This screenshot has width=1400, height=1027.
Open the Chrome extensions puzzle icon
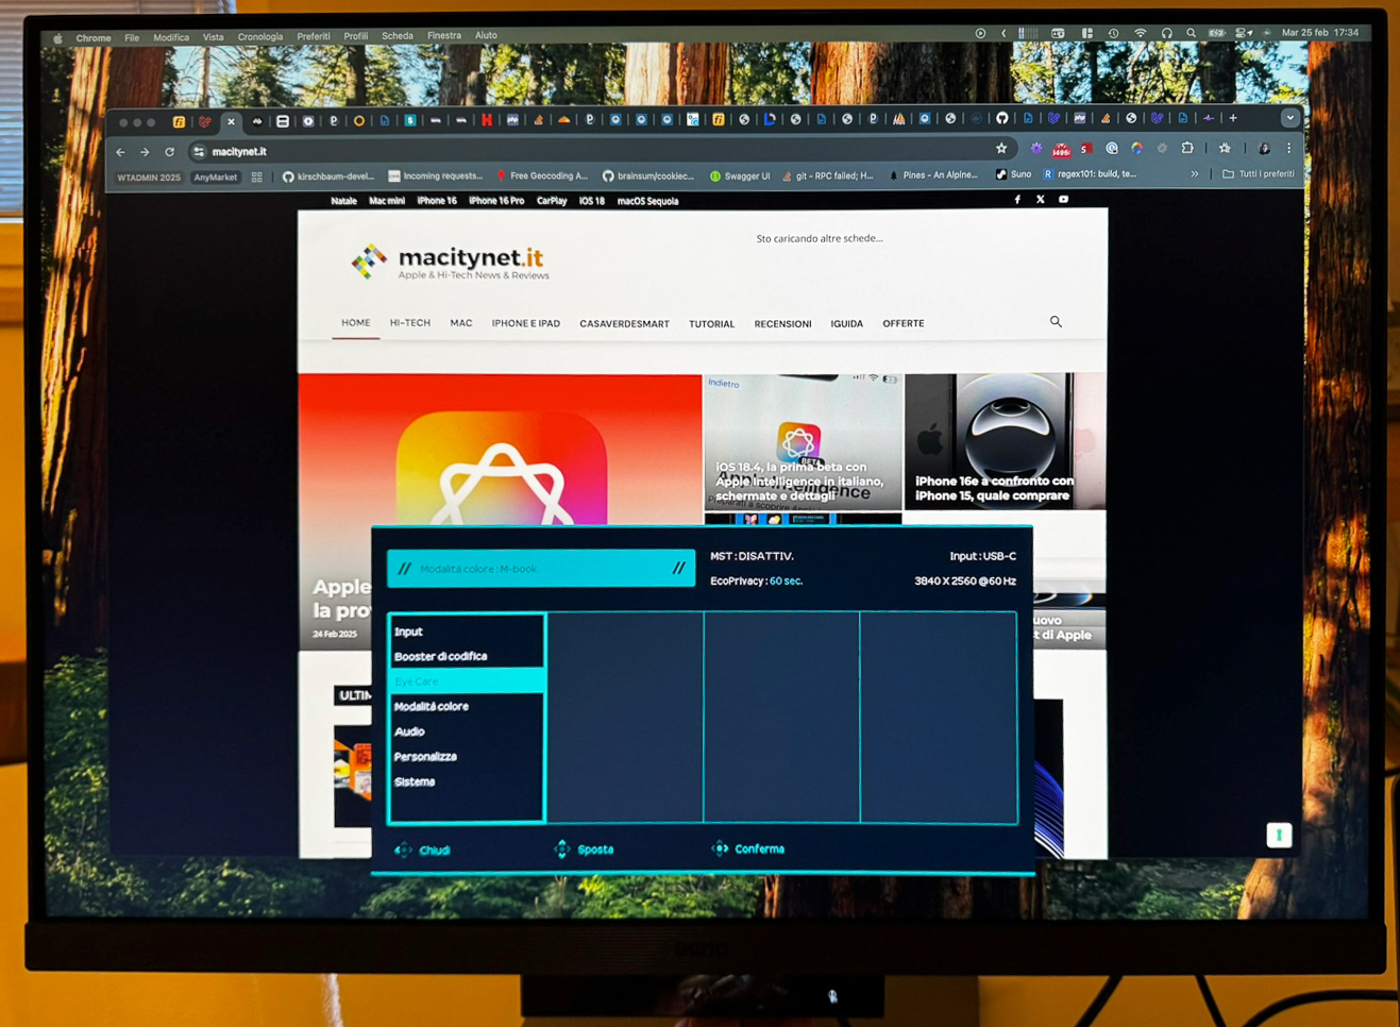(1187, 148)
